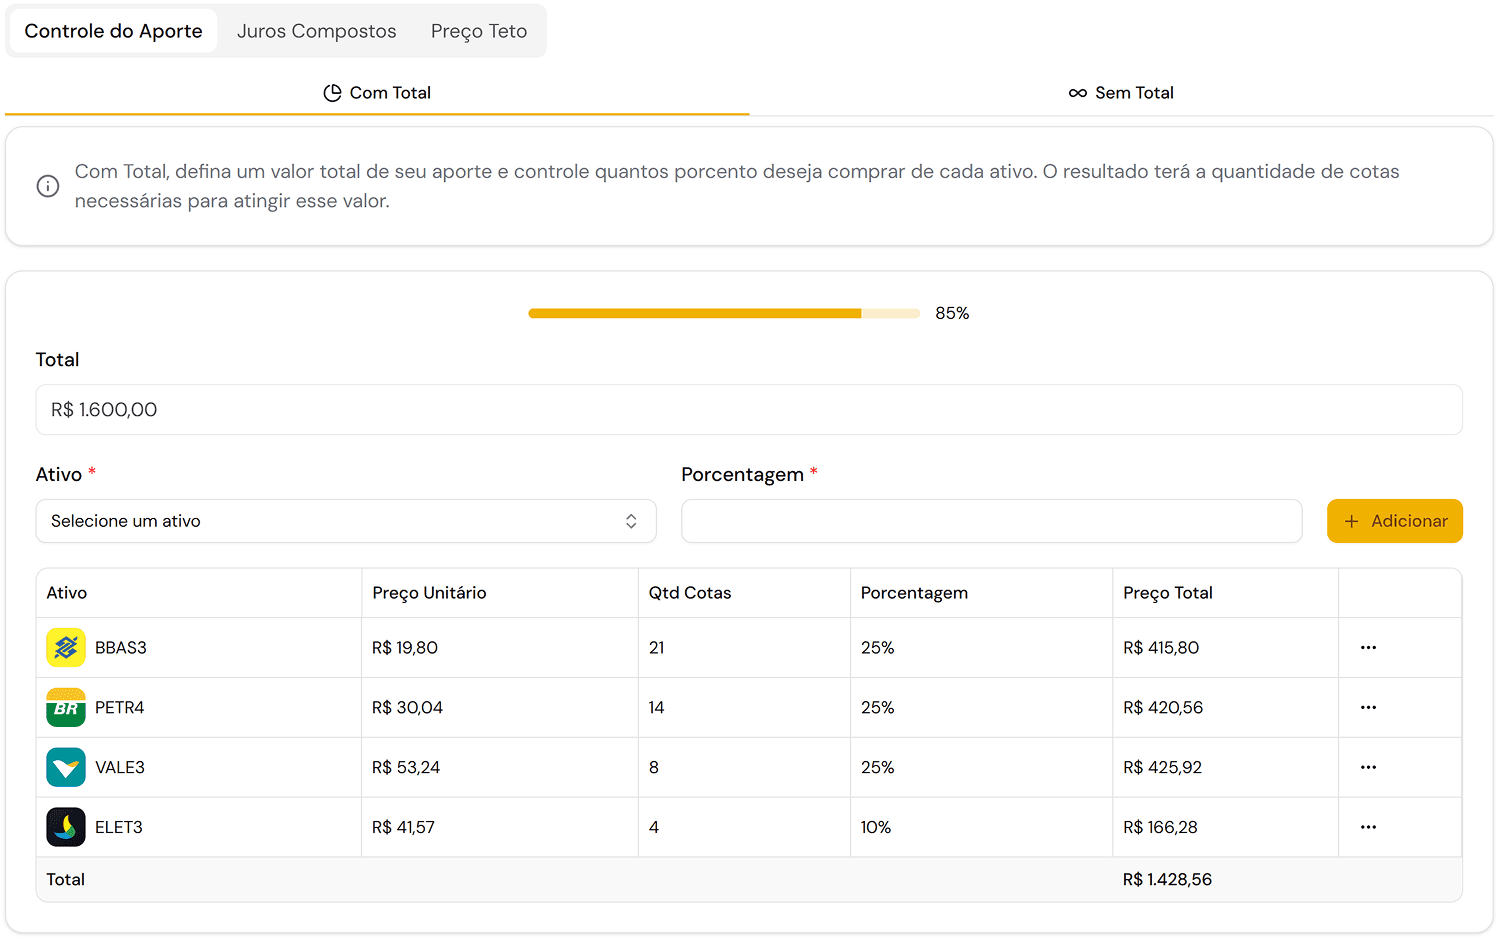Select the Com Total mode tab
Viewport: 1502px width, 944px height.
coord(377,93)
